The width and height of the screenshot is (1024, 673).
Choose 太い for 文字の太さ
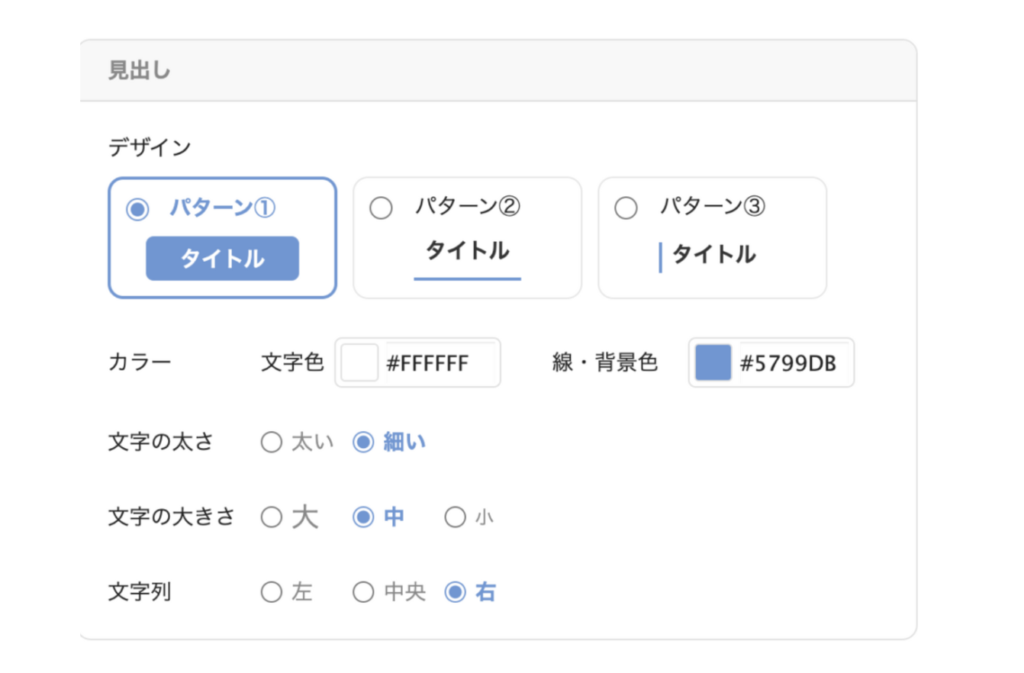click(x=271, y=442)
